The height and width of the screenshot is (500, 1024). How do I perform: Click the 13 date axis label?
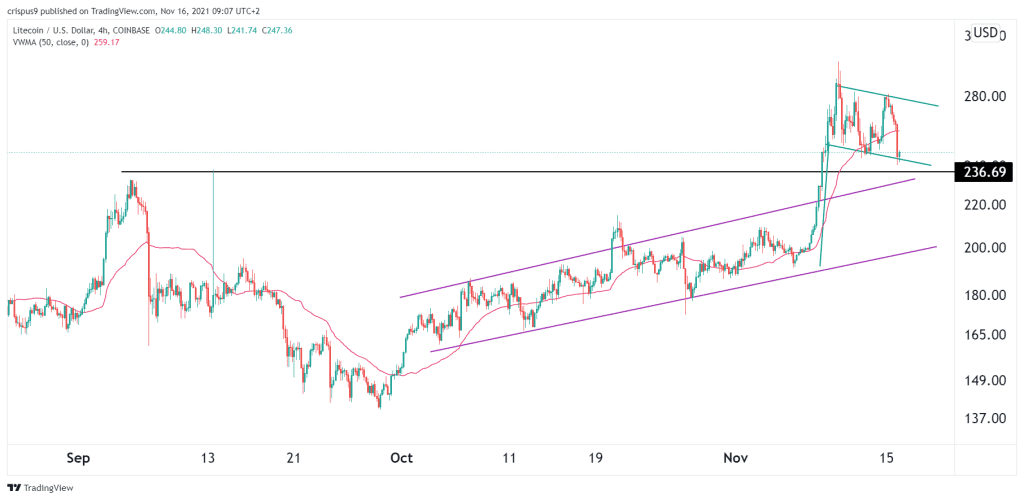[208, 458]
